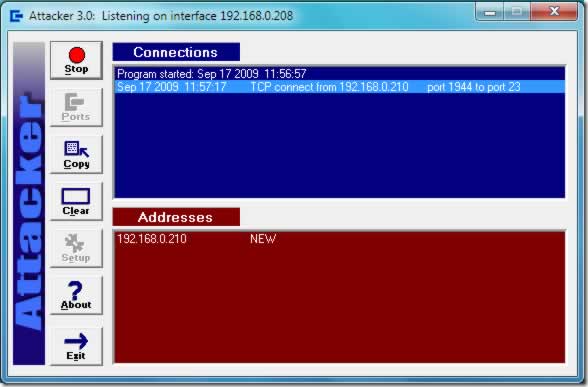Viewport: 588px width, 387px height.
Task: Click the vertical Attacker logo banner
Action: click(29, 203)
